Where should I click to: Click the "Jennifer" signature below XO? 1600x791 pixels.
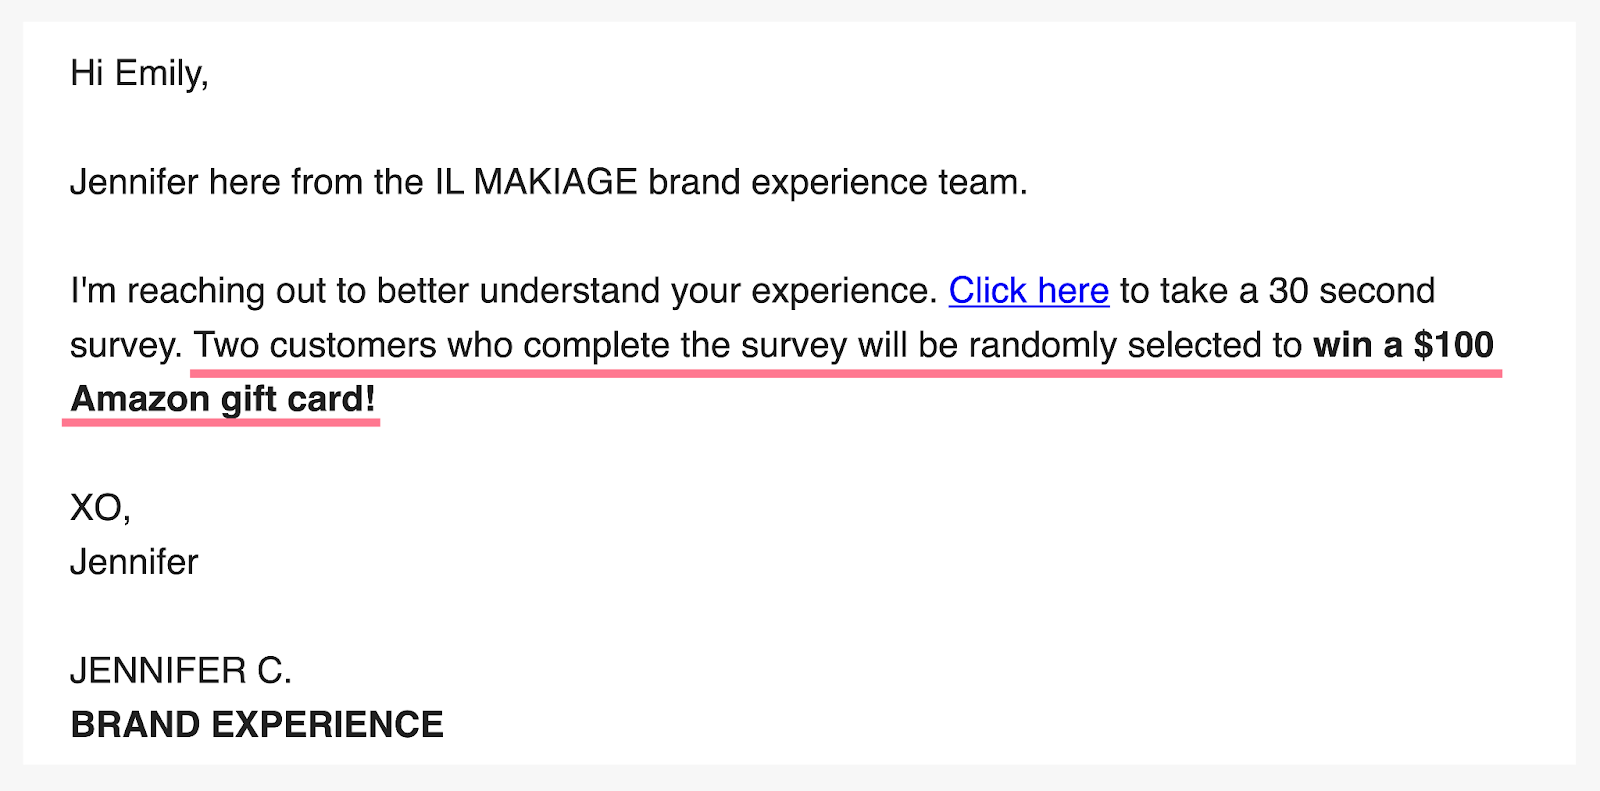[x=134, y=562]
